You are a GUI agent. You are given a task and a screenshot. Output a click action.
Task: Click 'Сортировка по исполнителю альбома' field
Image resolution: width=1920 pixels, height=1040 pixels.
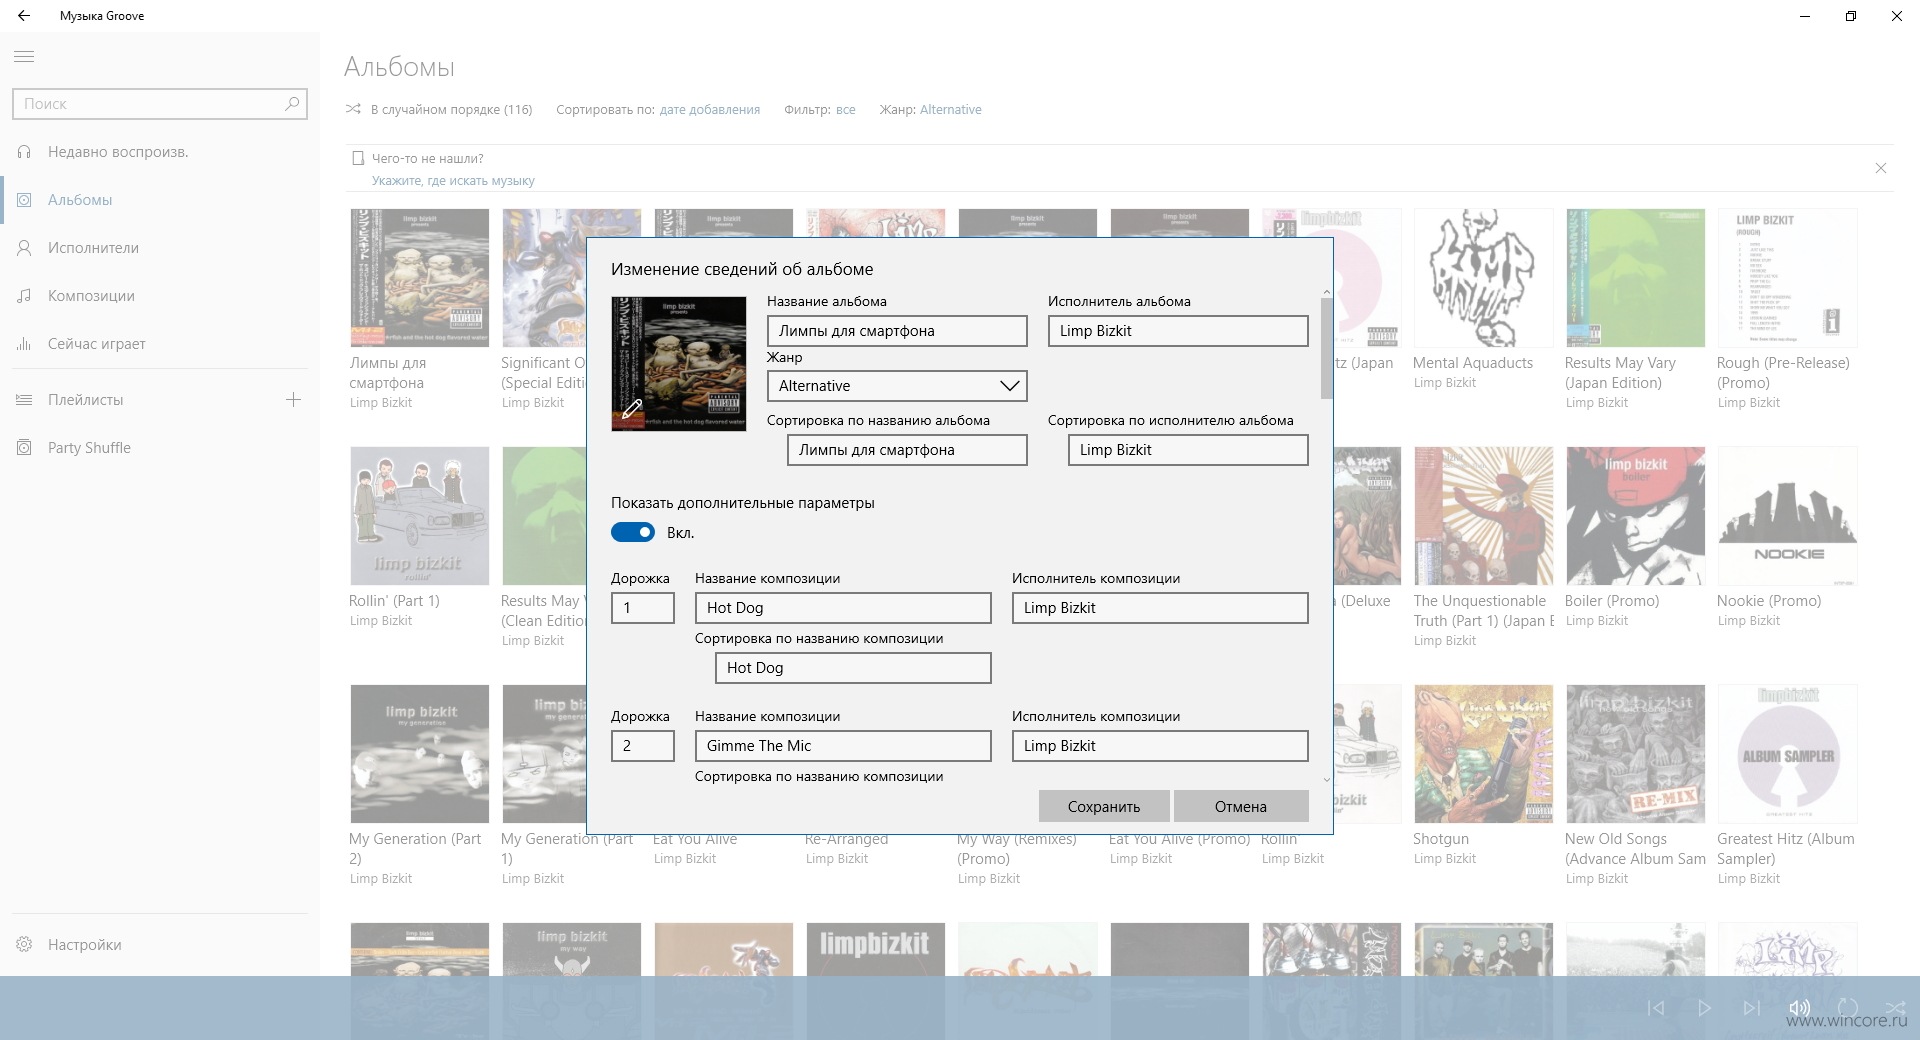point(1188,450)
